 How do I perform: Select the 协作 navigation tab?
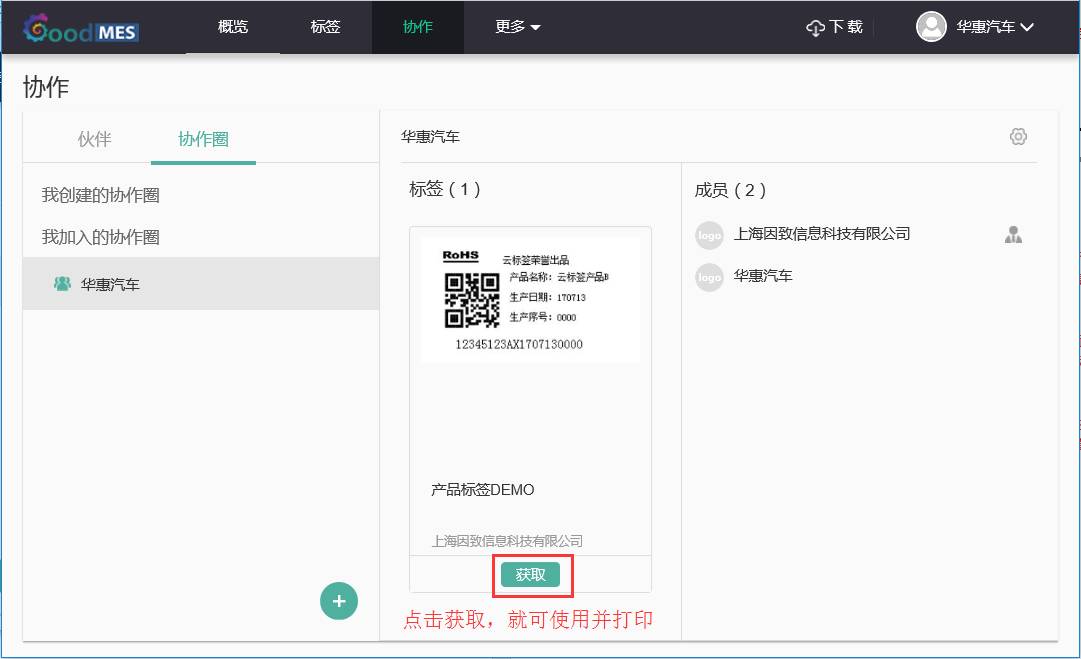[418, 27]
